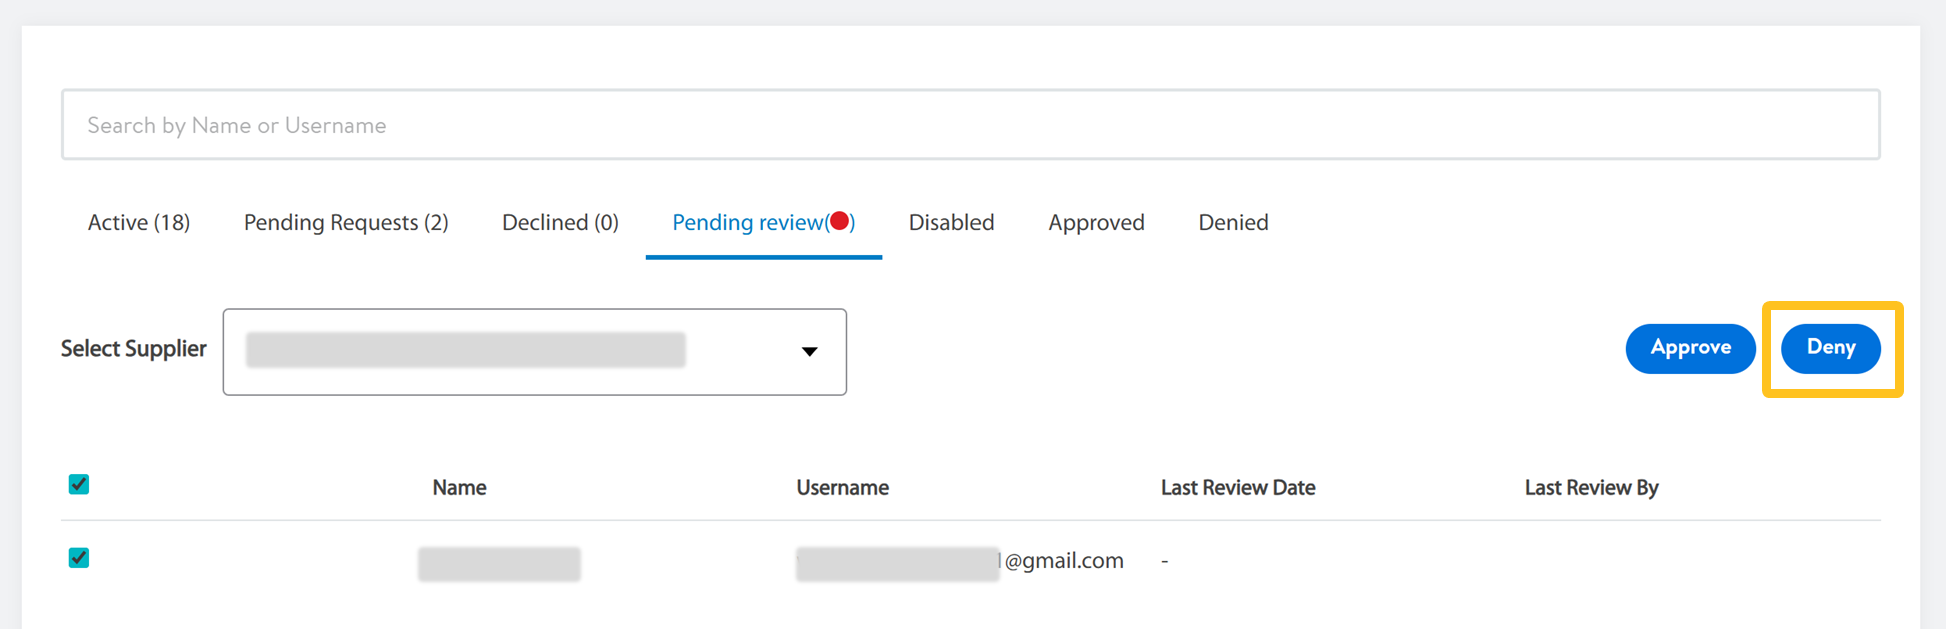Uncheck the gmail.com user row checkbox
This screenshot has height=629, width=1946.
79,558
